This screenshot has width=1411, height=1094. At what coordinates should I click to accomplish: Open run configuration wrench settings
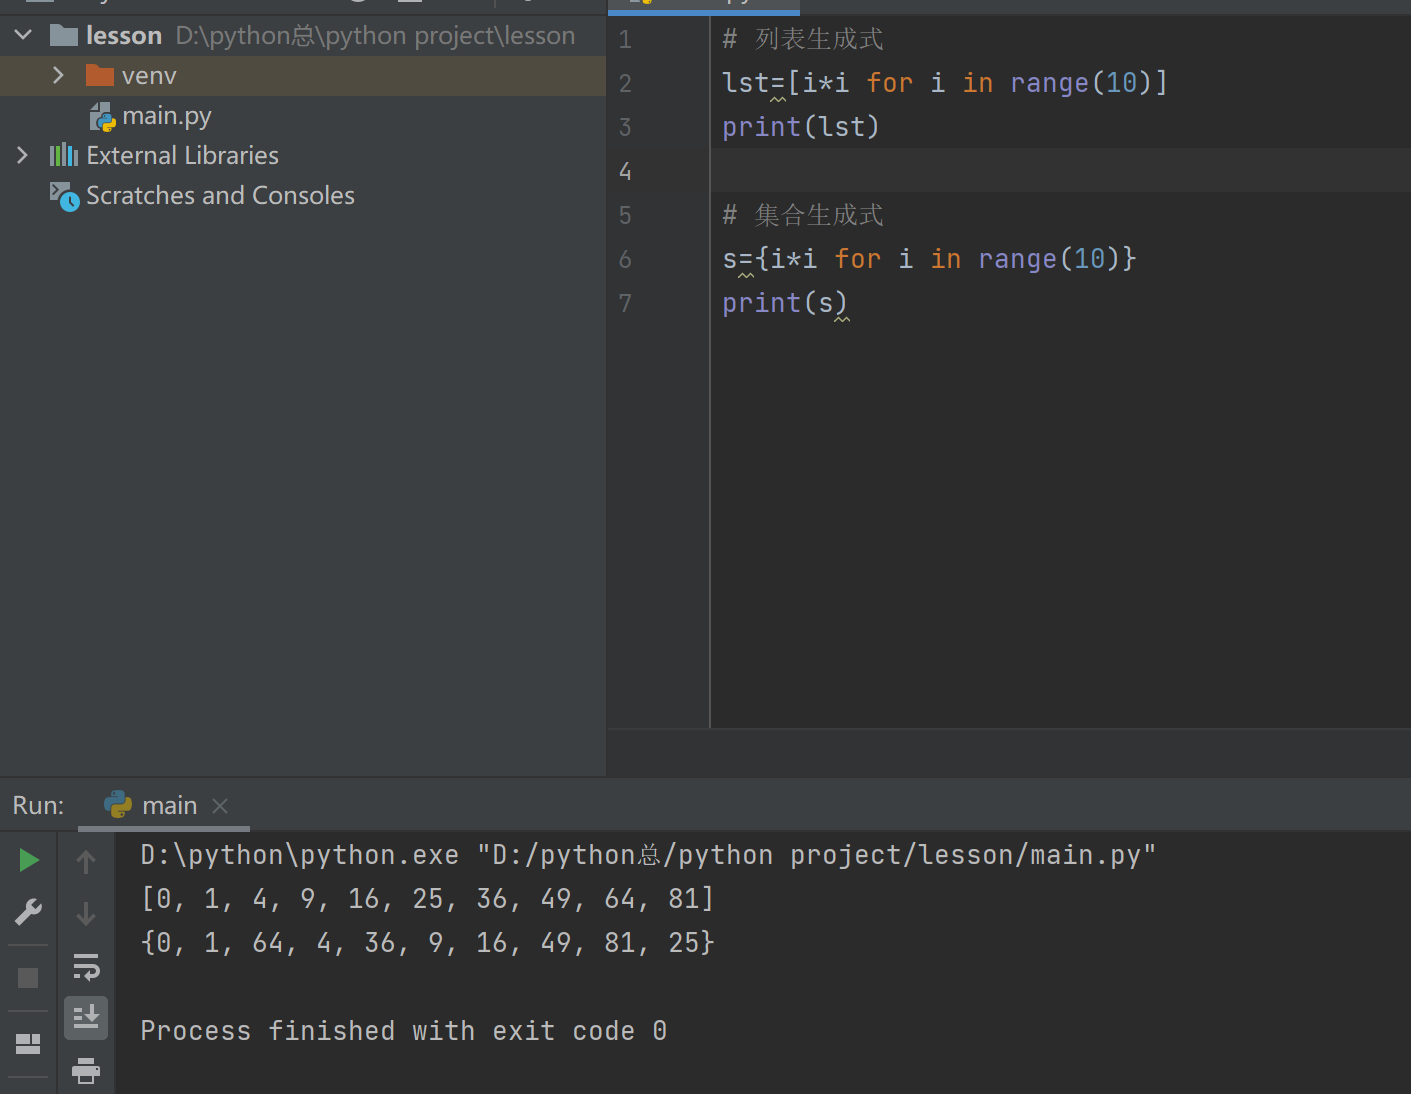[28, 912]
